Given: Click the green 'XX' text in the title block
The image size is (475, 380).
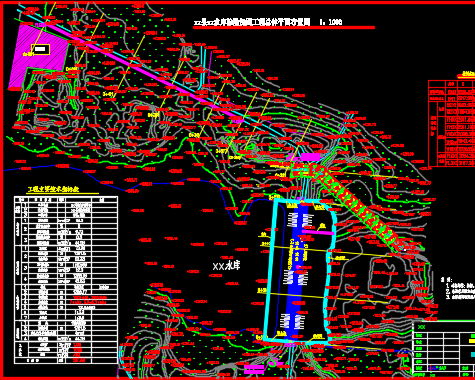Looking at the screenshot, I should 422,327.
